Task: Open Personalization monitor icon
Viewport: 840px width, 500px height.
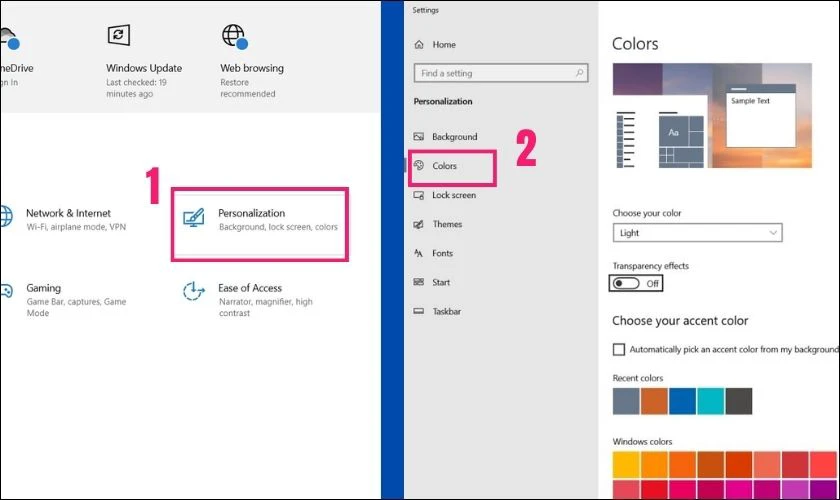Action: pos(194,218)
